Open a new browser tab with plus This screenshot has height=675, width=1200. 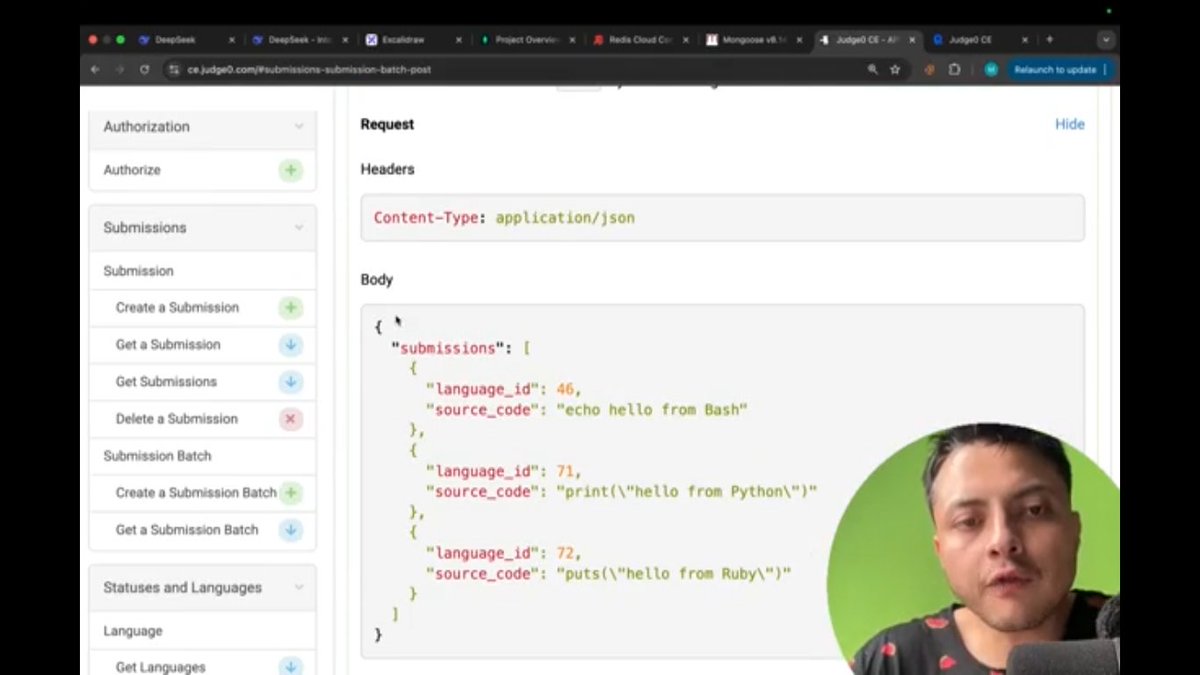pos(1049,40)
